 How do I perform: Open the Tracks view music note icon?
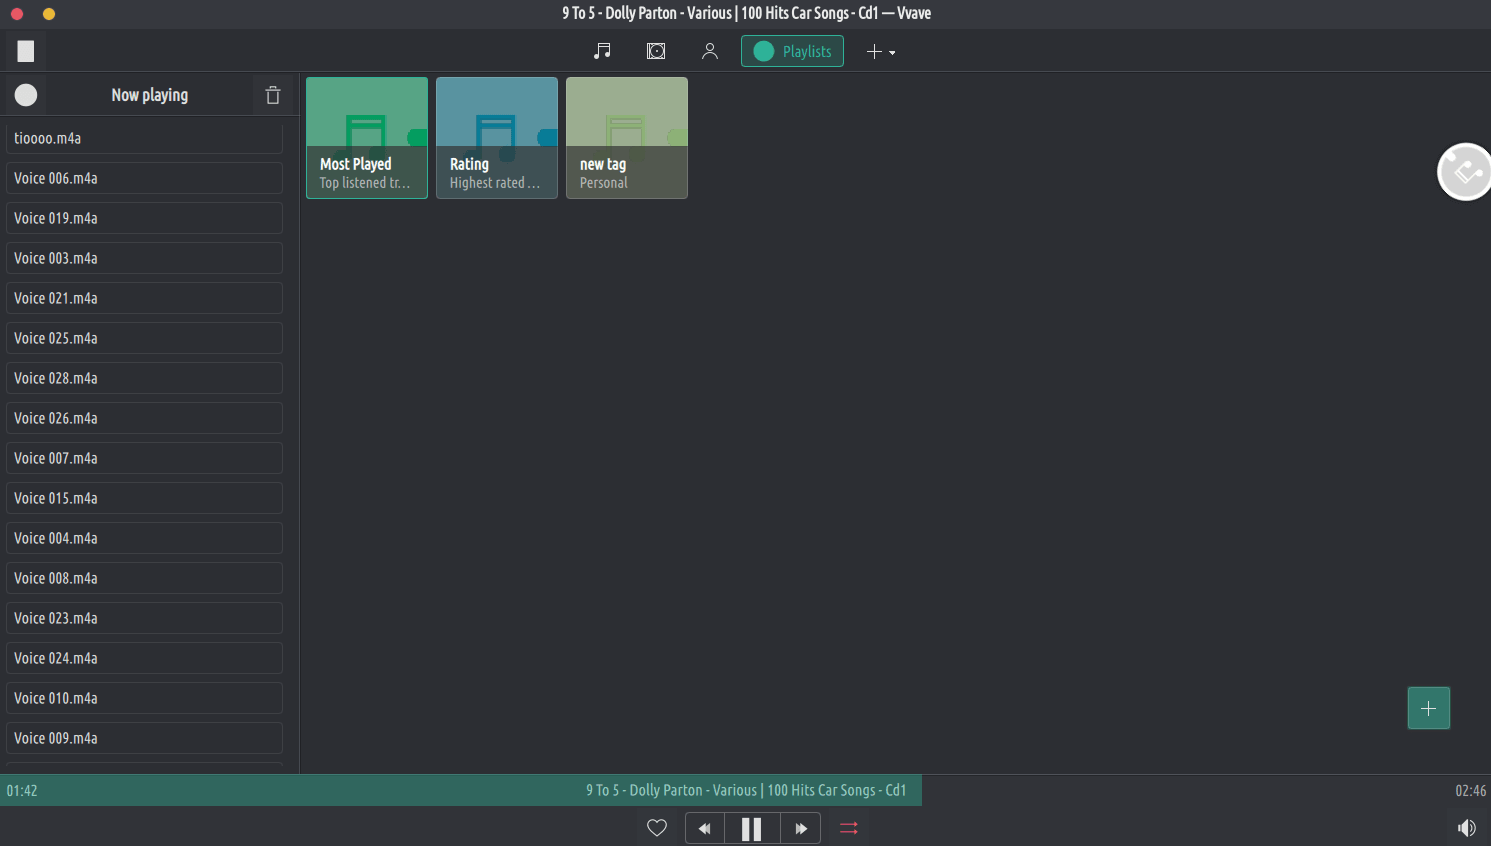pos(602,51)
